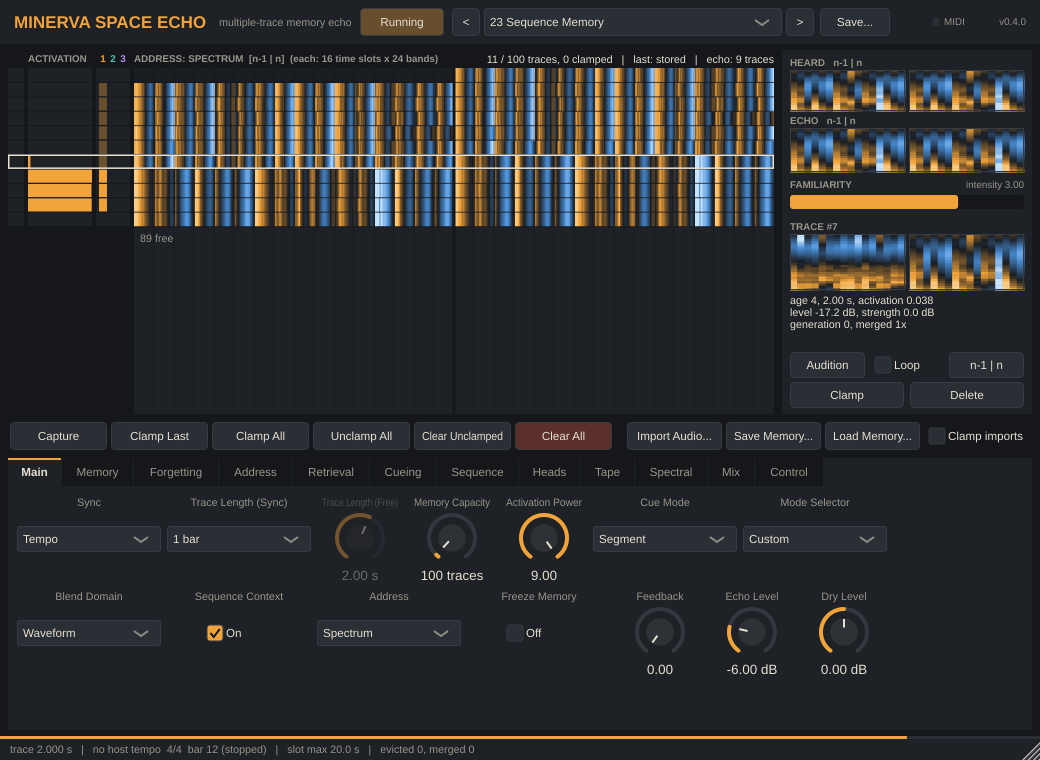The width and height of the screenshot is (1040, 760).
Task: Click the slot max 20.0 s status entry
Action: click(x=323, y=749)
